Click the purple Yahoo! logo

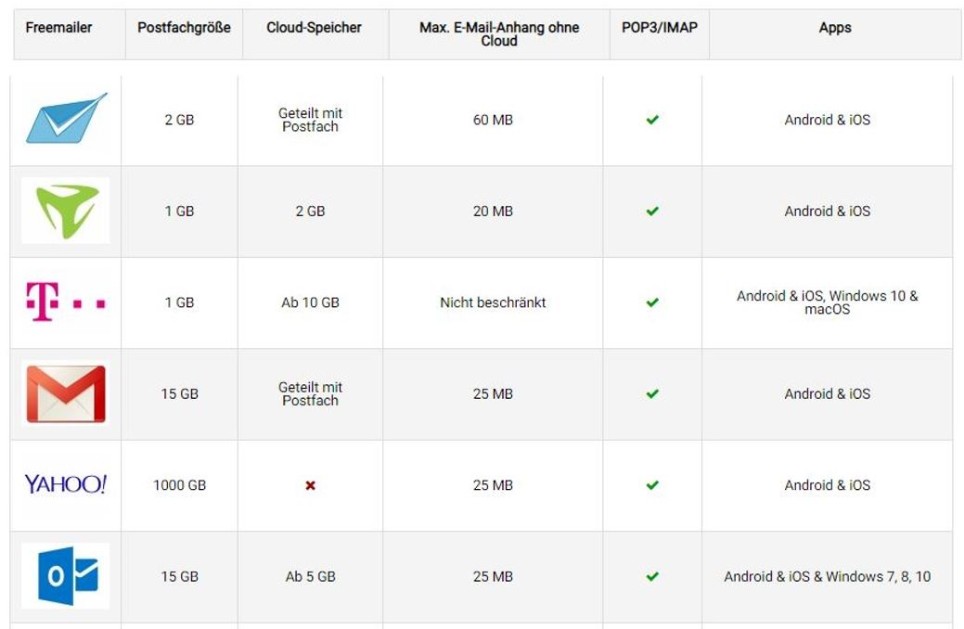pos(66,485)
